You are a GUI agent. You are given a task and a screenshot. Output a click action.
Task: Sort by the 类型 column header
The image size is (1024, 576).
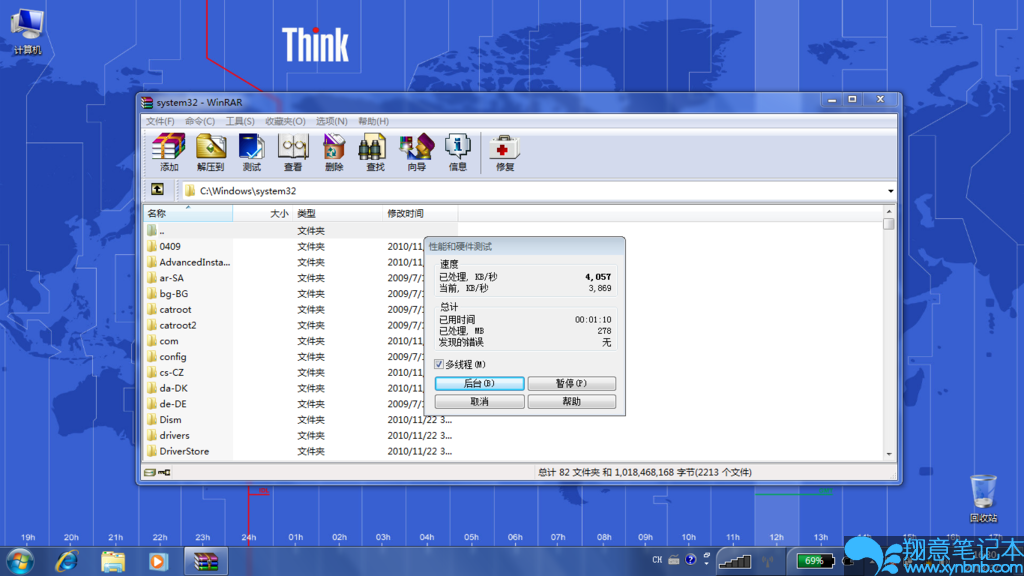click(x=338, y=214)
